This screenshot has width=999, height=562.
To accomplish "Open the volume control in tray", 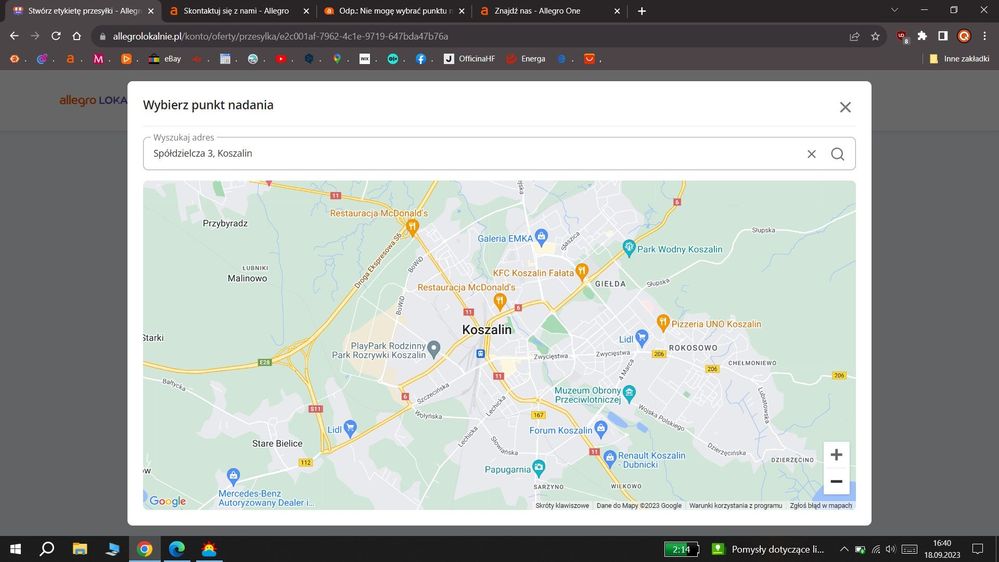I will [890, 549].
